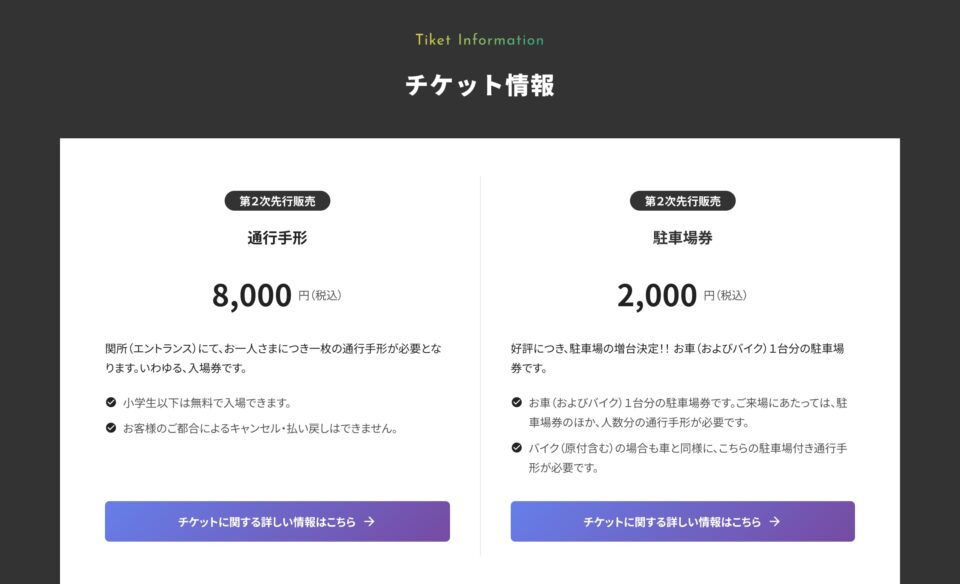Select the 第2次先行販売 badge above 駐車場券

tap(684, 200)
